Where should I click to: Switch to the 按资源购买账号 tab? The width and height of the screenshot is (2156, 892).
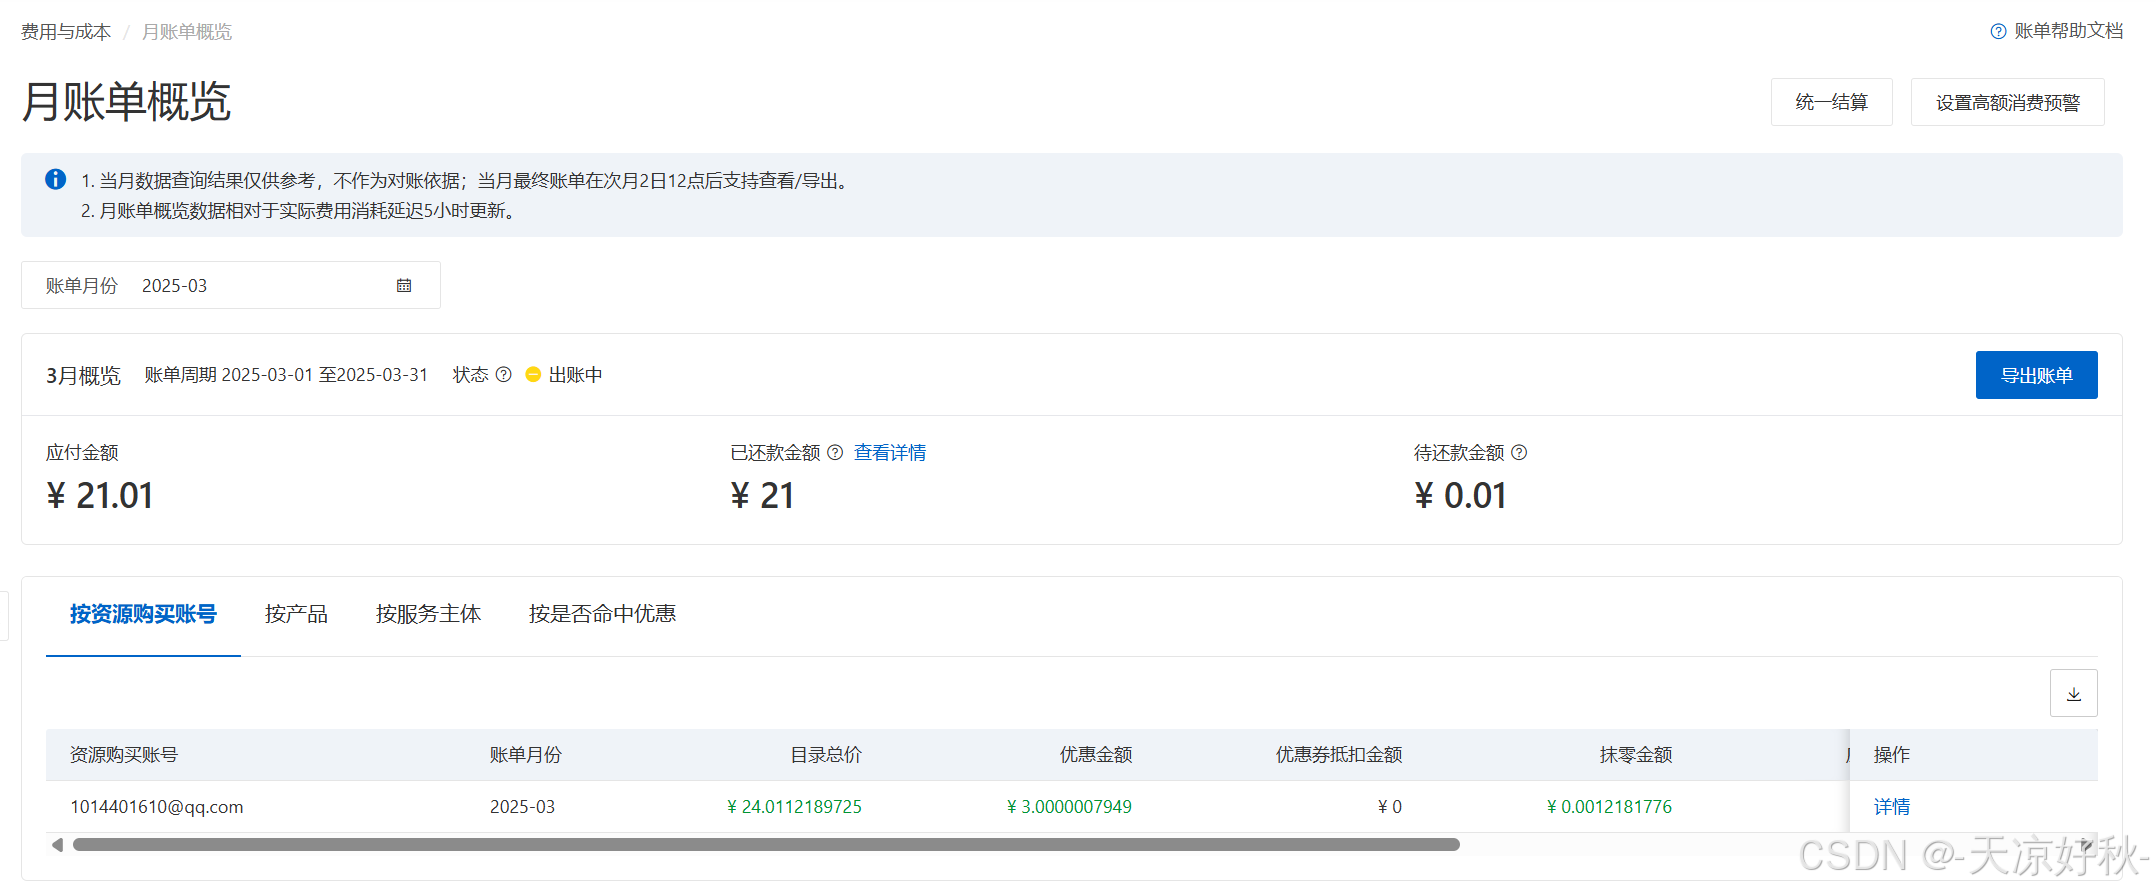point(143,613)
